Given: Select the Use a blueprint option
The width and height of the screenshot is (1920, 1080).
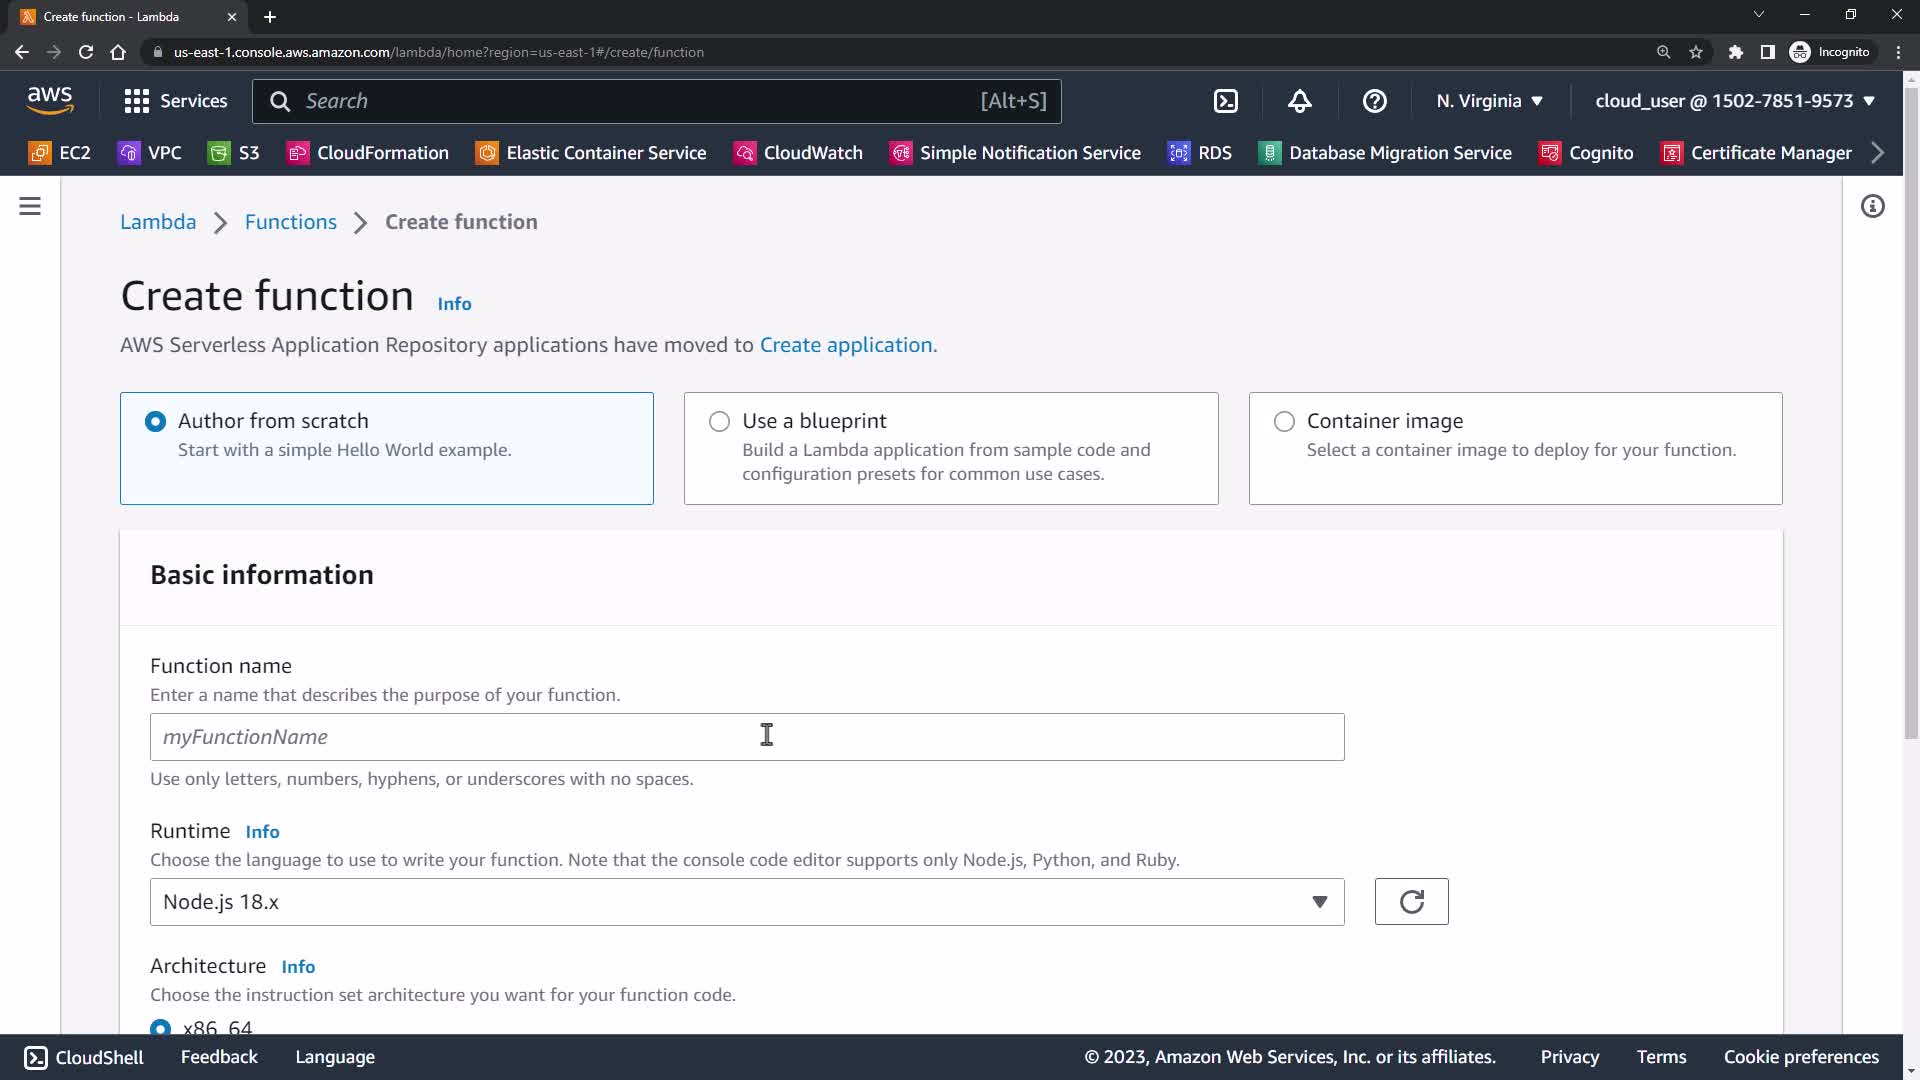Looking at the screenshot, I should pyautogui.click(x=719, y=421).
